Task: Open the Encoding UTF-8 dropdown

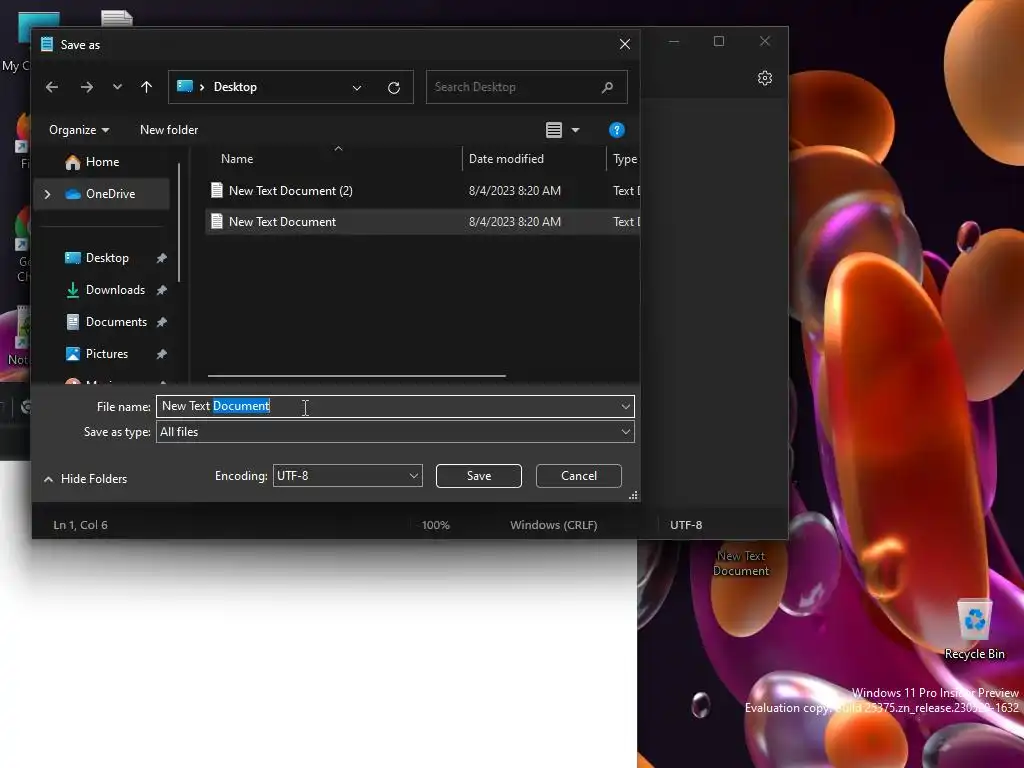Action: click(347, 475)
